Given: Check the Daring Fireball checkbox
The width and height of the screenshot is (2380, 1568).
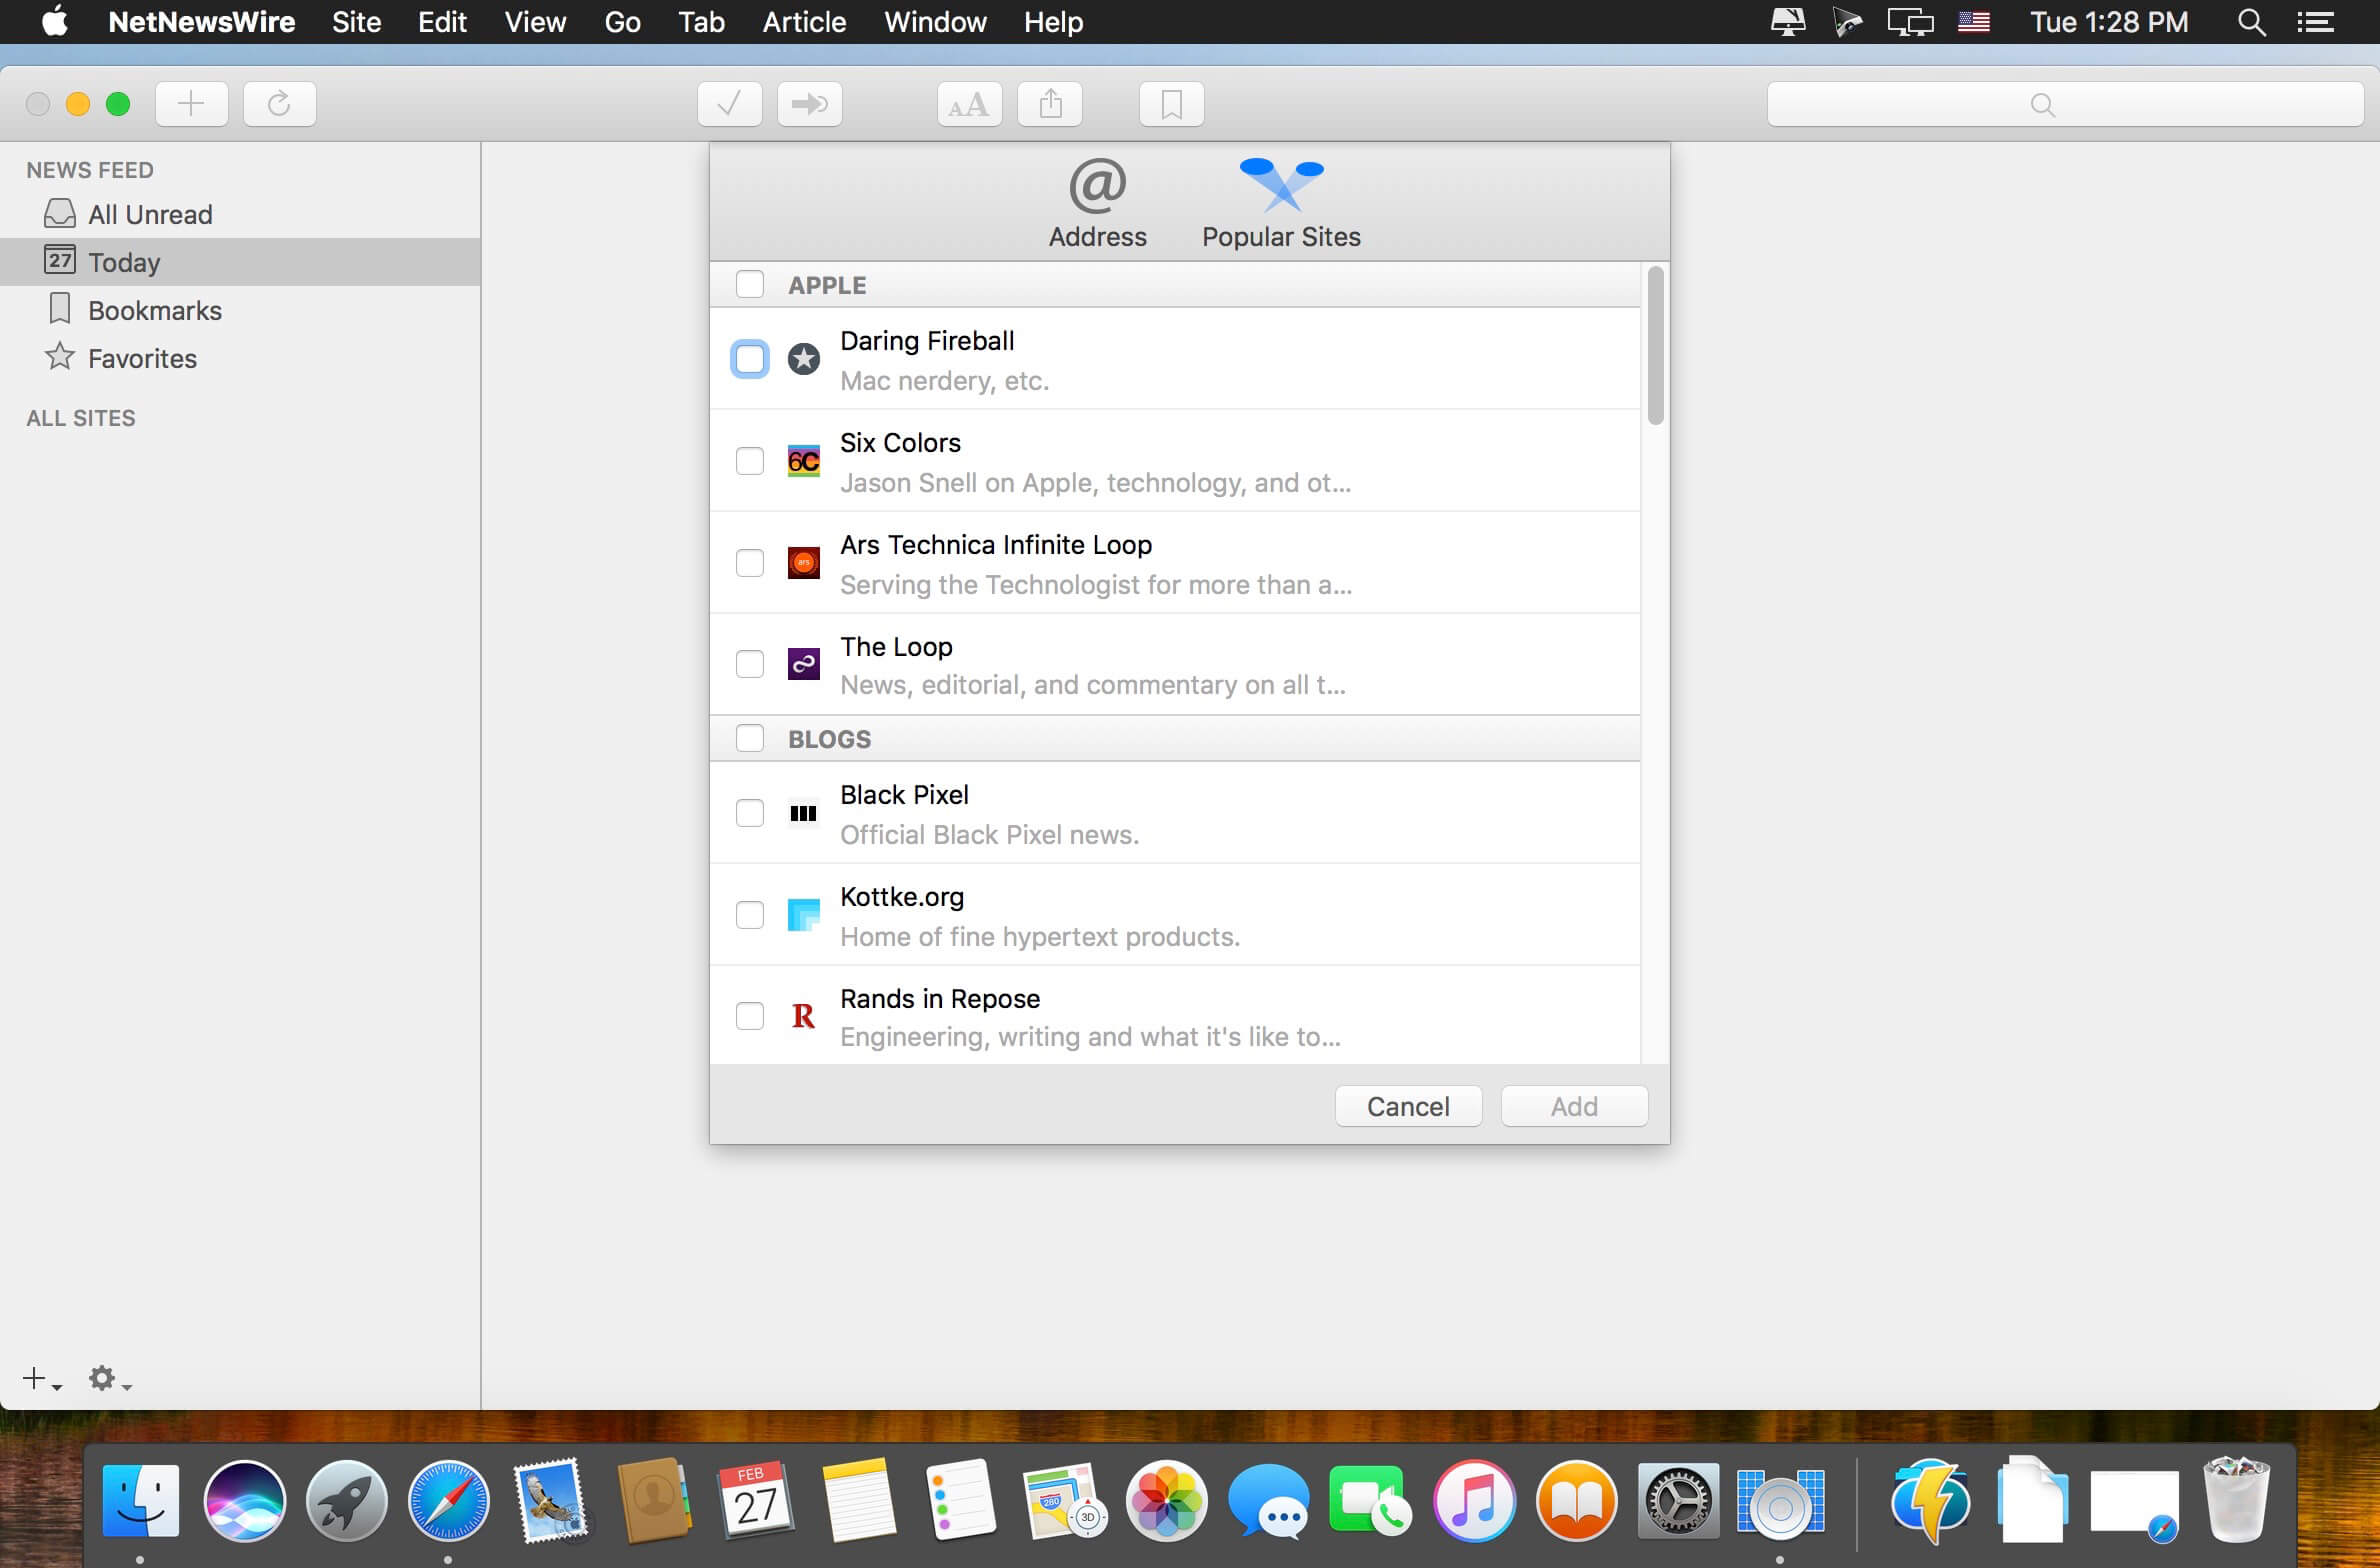Looking at the screenshot, I should click(750, 359).
